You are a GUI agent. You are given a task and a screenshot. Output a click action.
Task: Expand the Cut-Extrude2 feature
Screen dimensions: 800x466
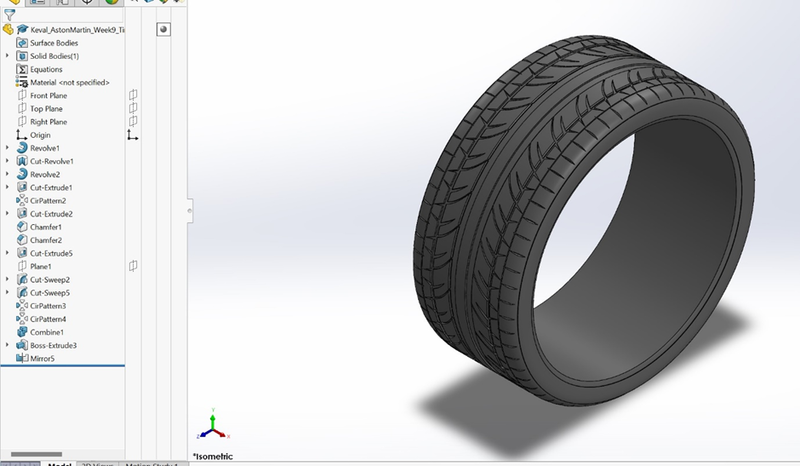coord(7,213)
